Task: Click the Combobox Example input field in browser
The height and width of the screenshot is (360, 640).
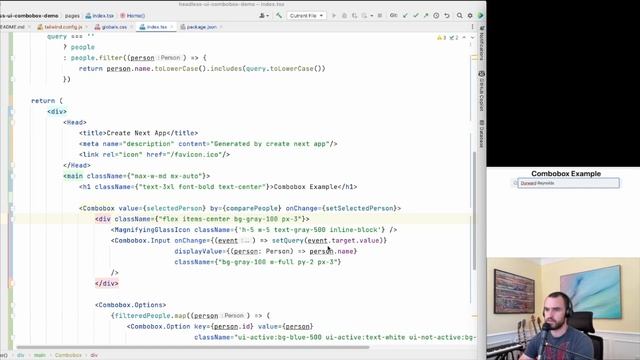Action: coord(568,183)
